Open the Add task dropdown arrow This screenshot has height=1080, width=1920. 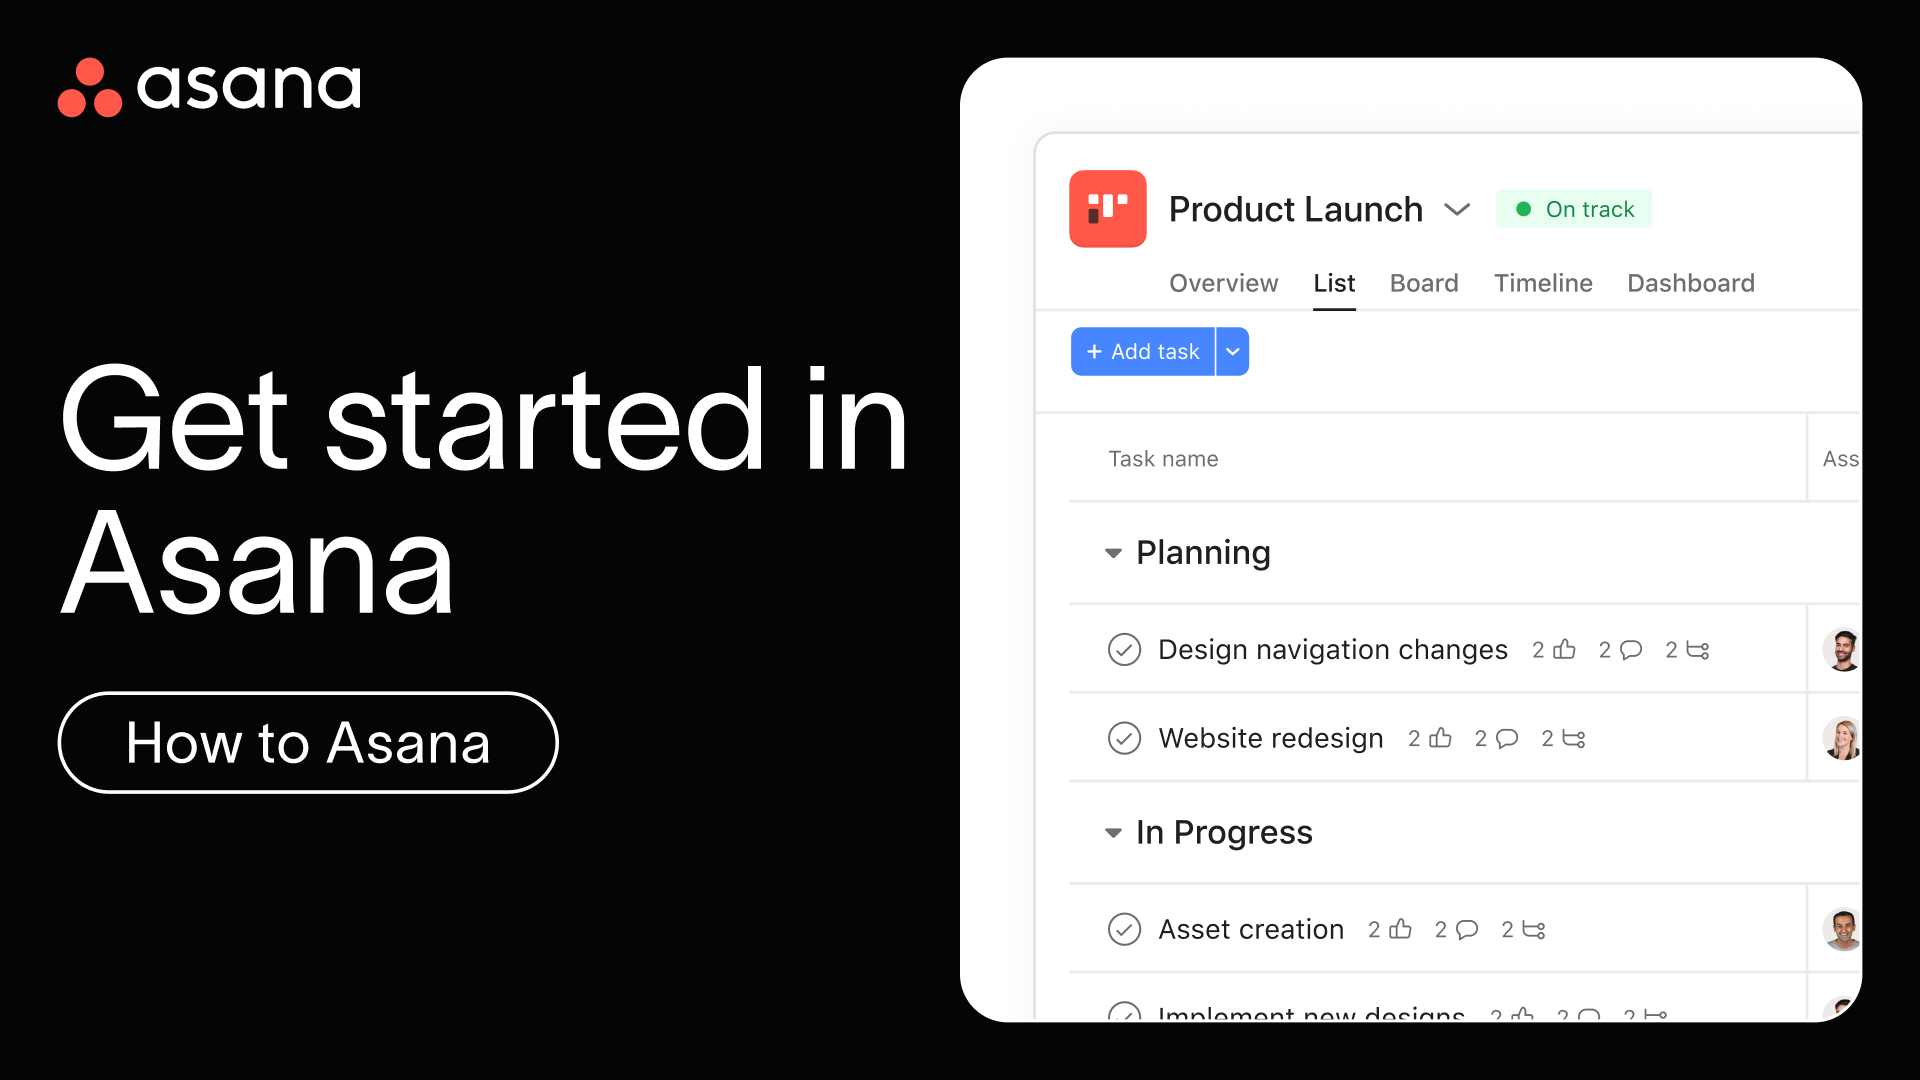(x=1233, y=351)
